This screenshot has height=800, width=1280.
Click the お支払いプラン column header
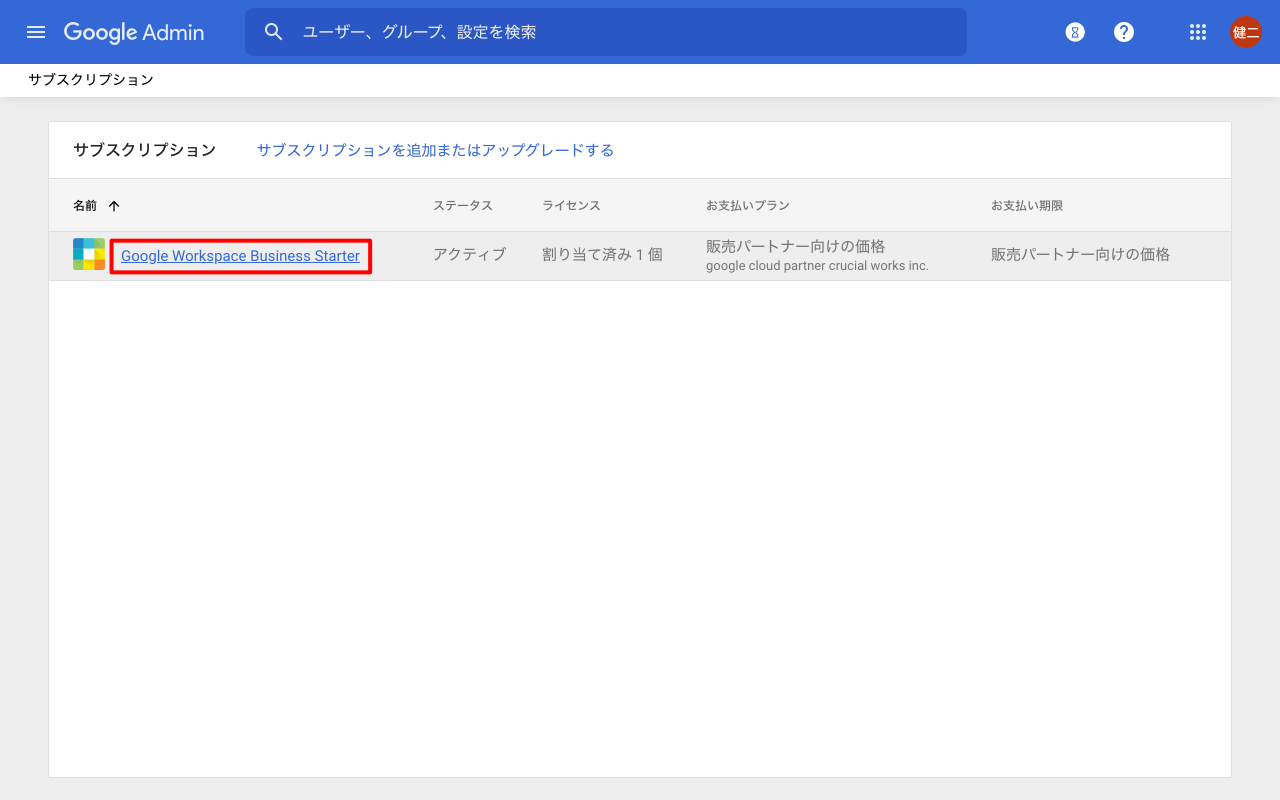click(748, 205)
